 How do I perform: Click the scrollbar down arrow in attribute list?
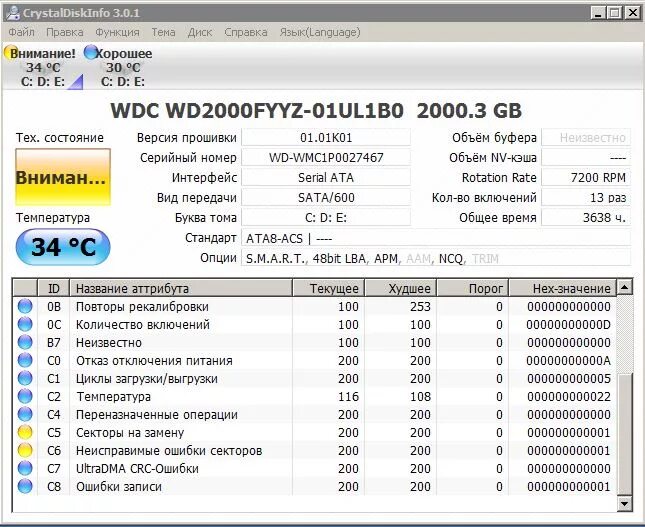pyautogui.click(x=624, y=504)
